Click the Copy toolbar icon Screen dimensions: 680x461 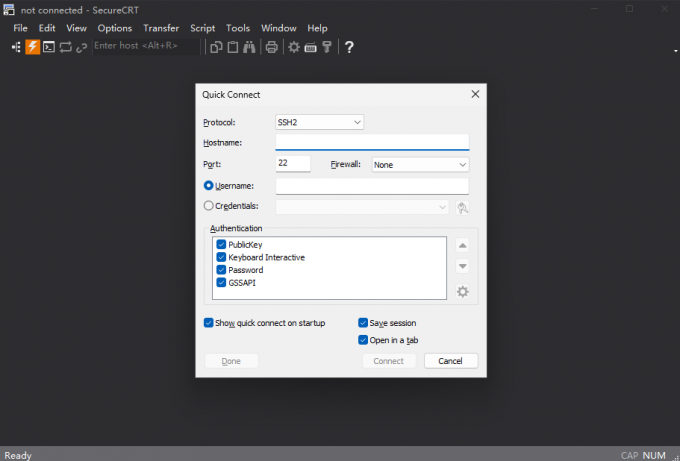(x=216, y=47)
